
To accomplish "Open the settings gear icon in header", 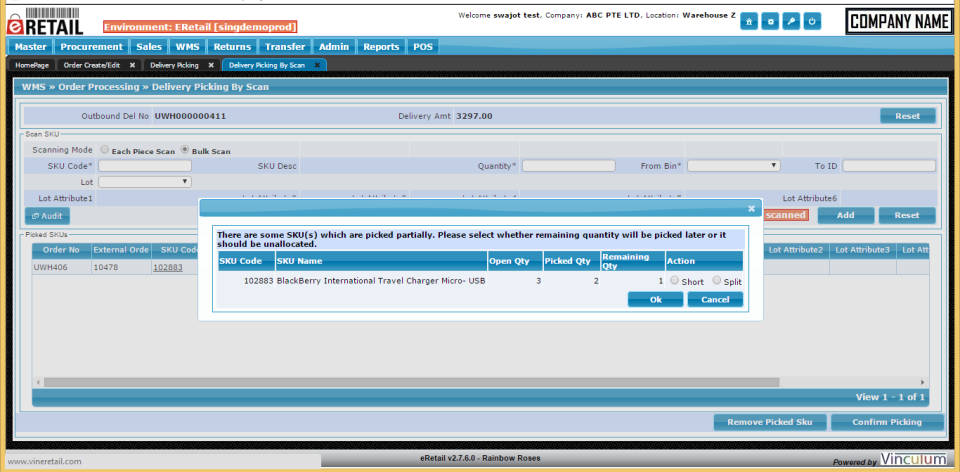I will 770,22.
